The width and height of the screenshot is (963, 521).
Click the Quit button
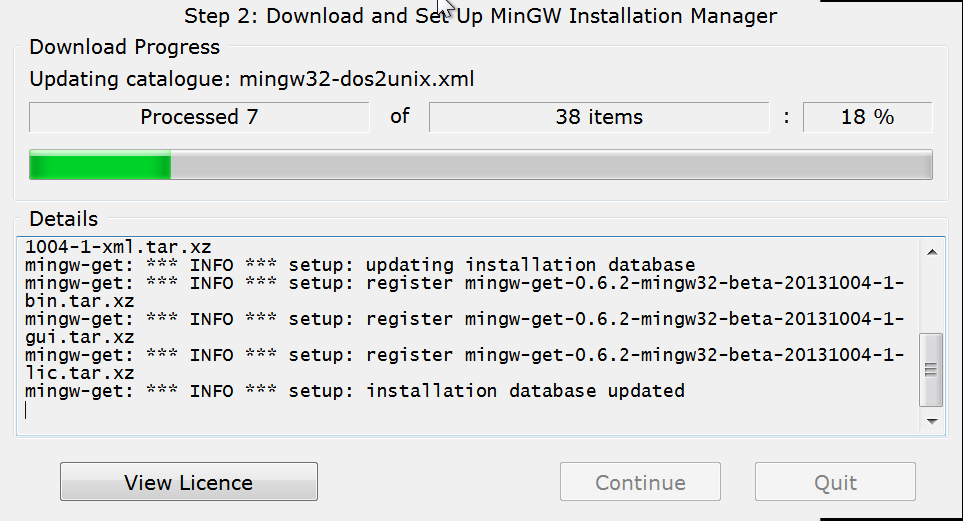coord(835,482)
